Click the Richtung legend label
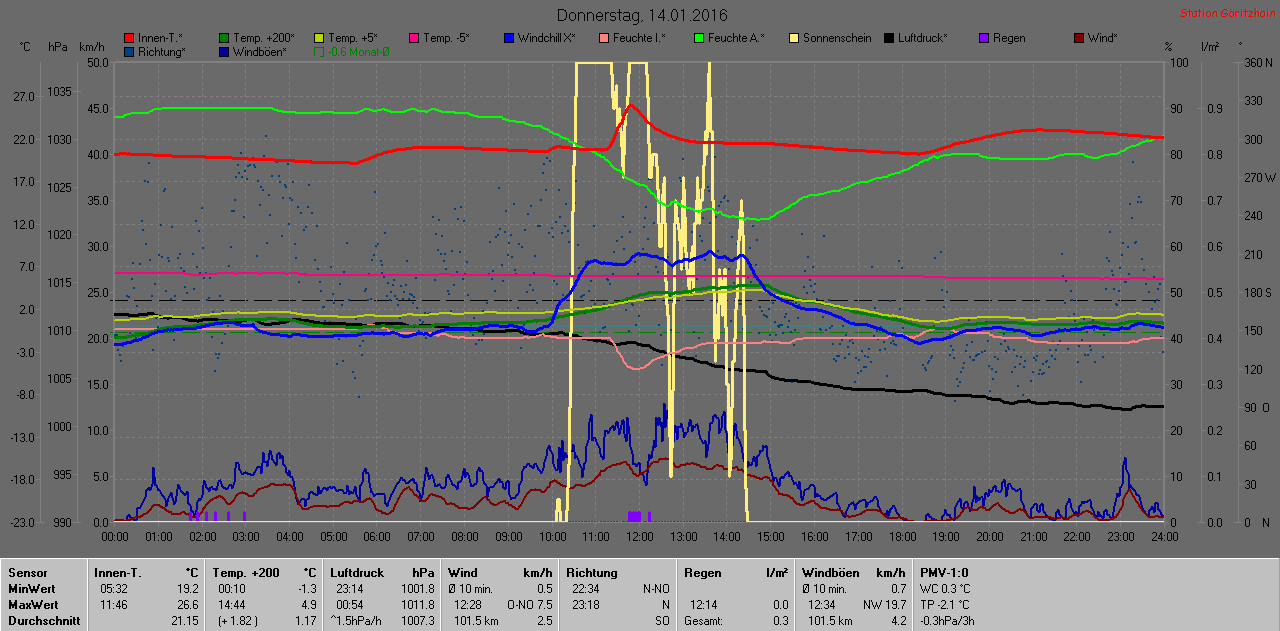Viewport: 1280px width, 631px height. coord(161,51)
